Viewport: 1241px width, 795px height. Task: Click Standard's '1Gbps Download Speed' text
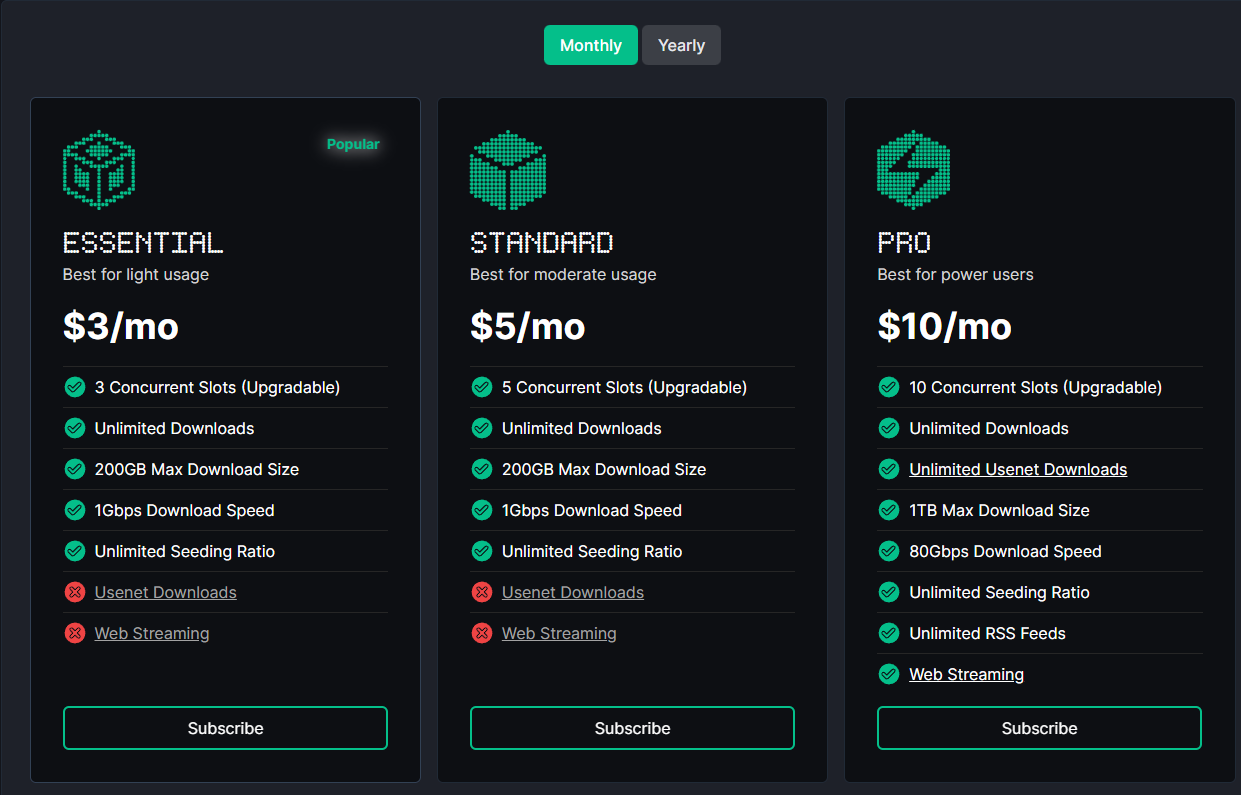pos(591,510)
